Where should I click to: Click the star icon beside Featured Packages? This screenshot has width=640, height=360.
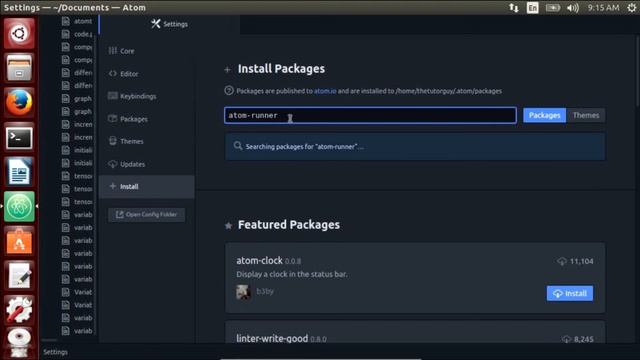[x=229, y=226]
